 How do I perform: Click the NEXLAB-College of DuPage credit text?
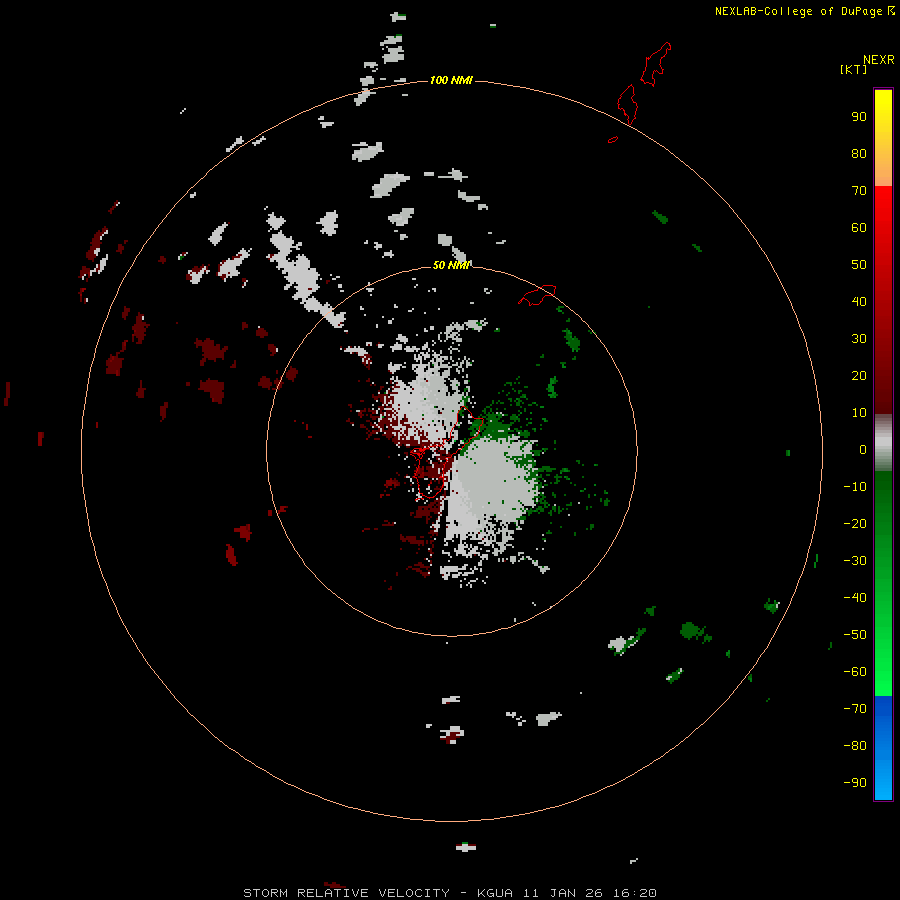point(800,11)
